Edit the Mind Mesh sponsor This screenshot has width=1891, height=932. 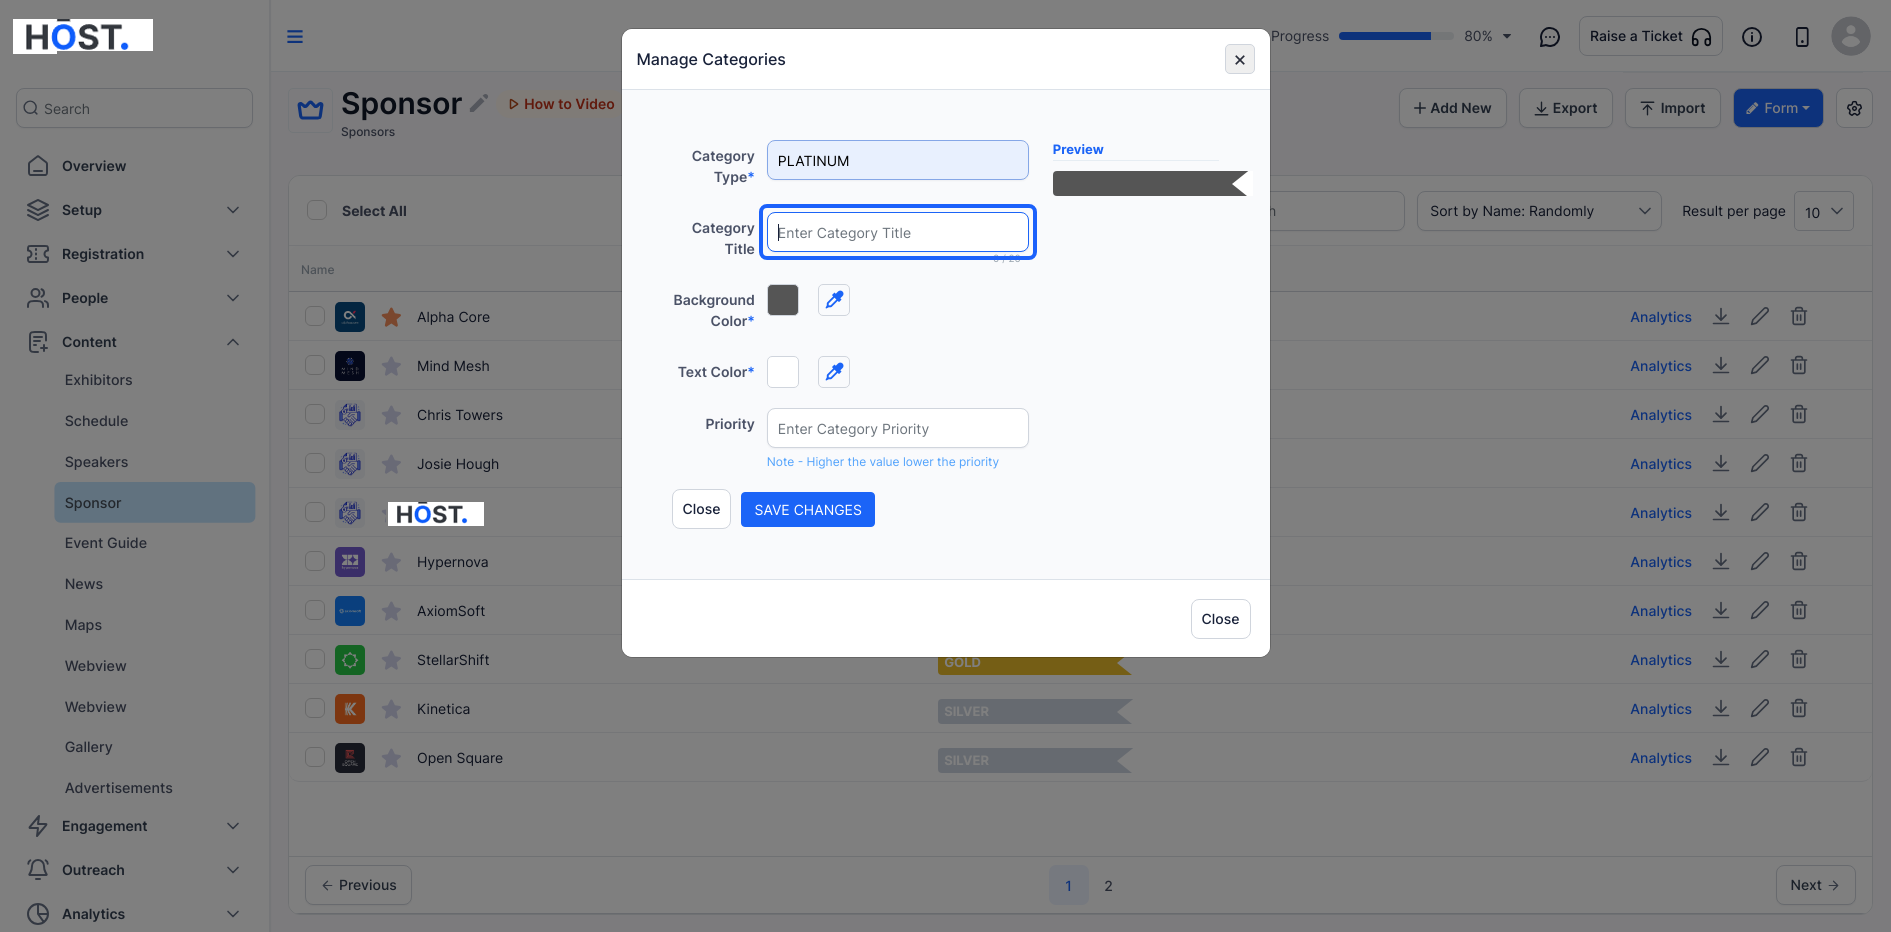[1760, 366]
